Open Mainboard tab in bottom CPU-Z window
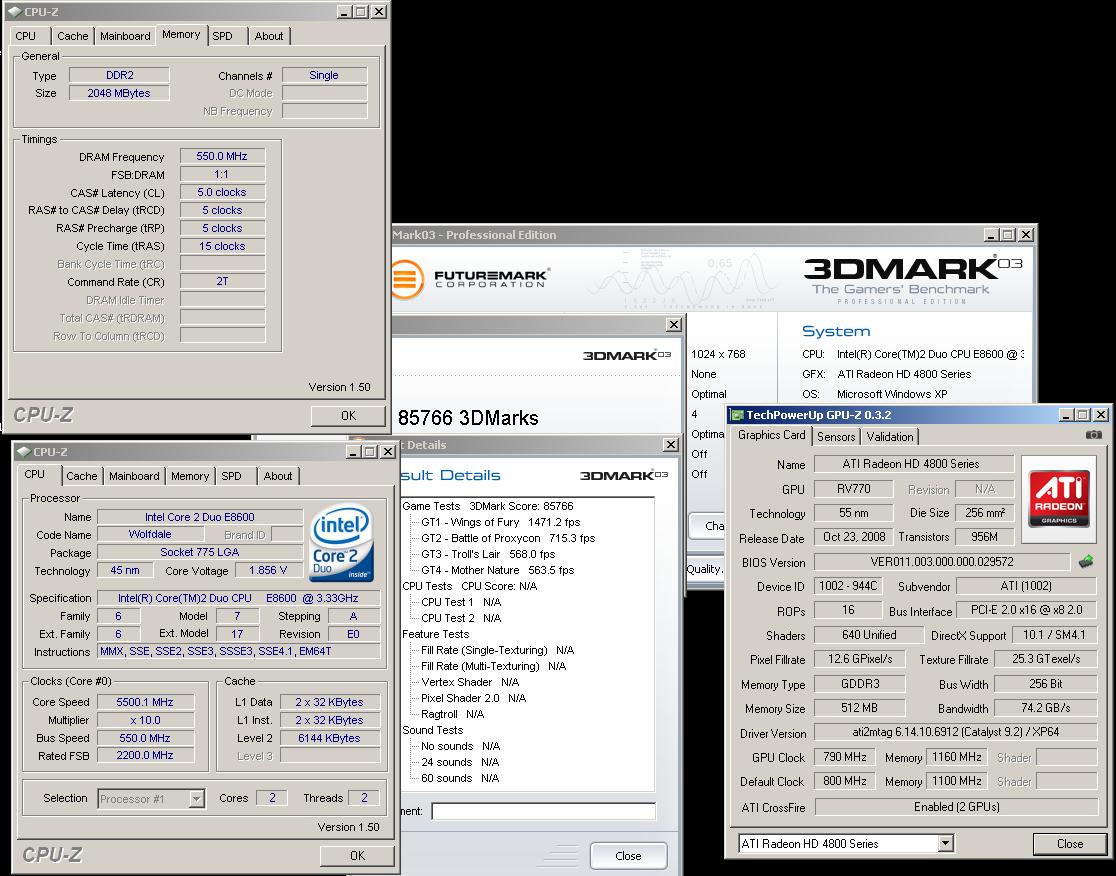 pyautogui.click(x=134, y=476)
